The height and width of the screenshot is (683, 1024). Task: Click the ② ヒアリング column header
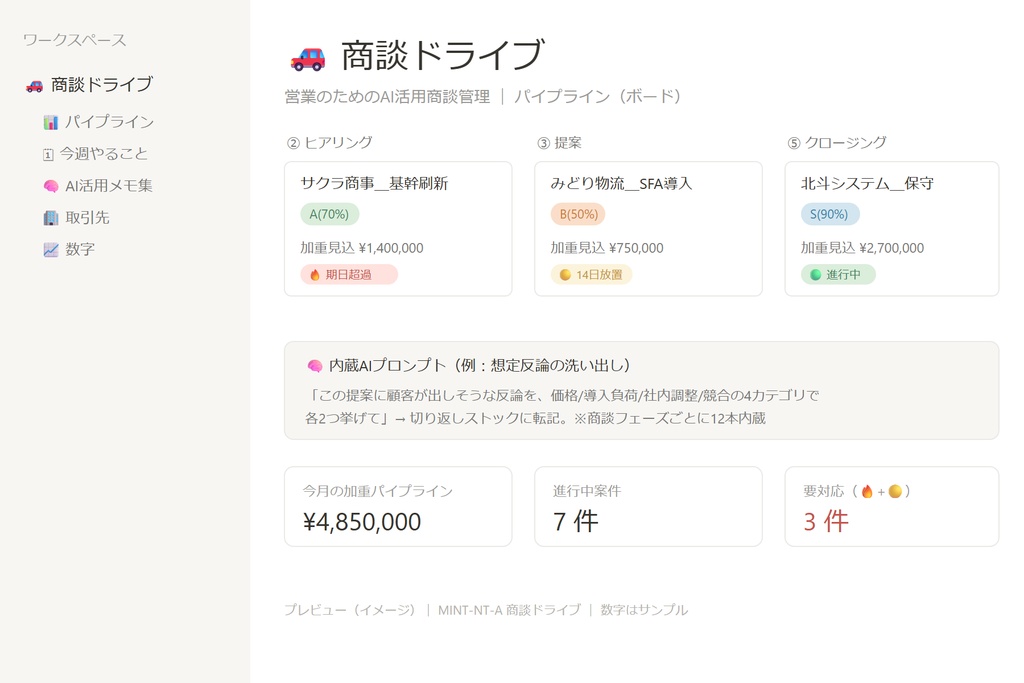coord(330,143)
